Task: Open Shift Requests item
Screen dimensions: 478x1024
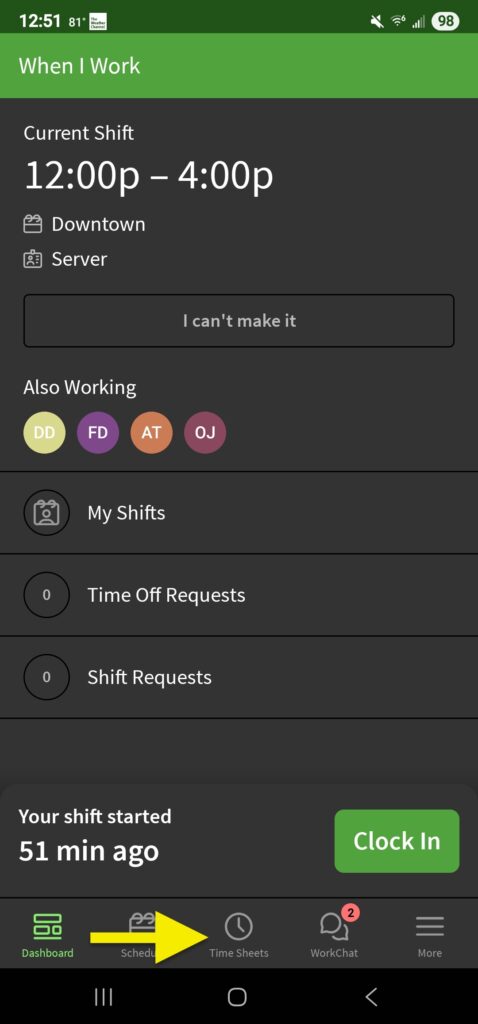Action: [x=239, y=677]
